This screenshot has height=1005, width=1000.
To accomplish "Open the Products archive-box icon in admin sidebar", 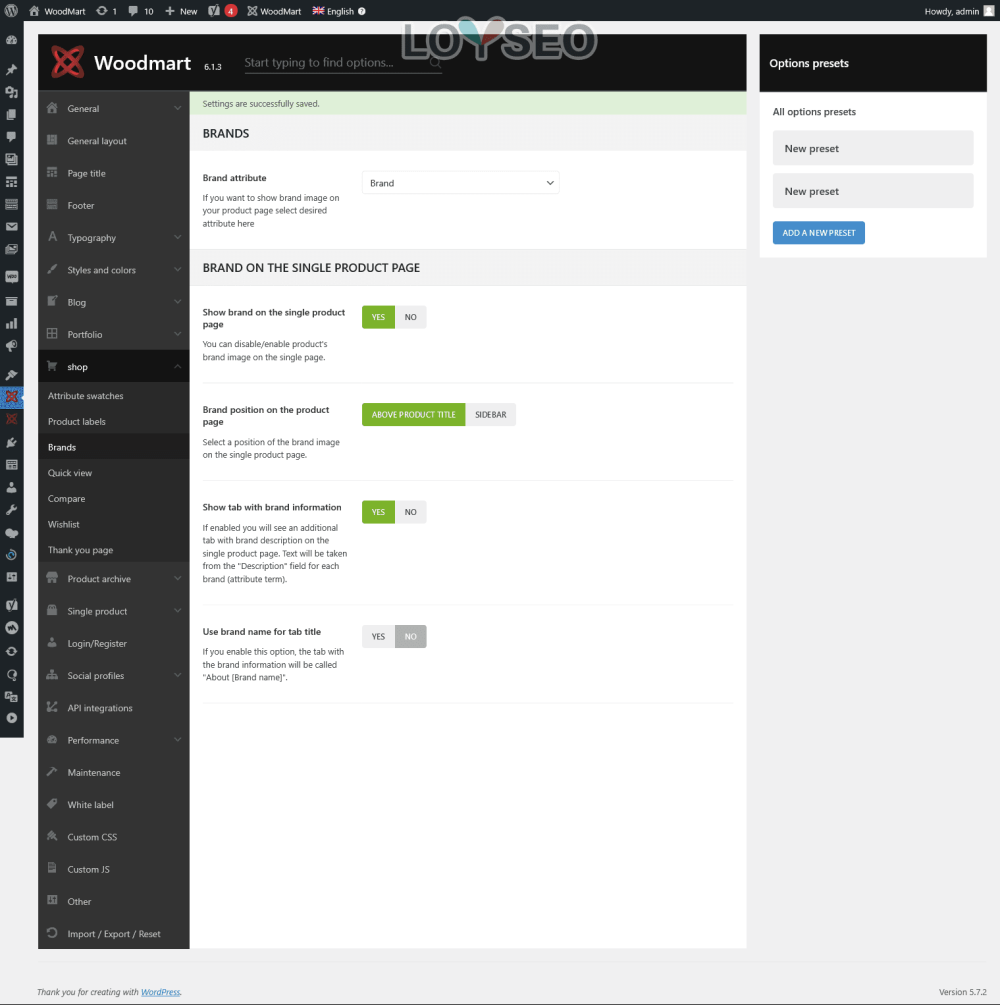I will coord(12,301).
